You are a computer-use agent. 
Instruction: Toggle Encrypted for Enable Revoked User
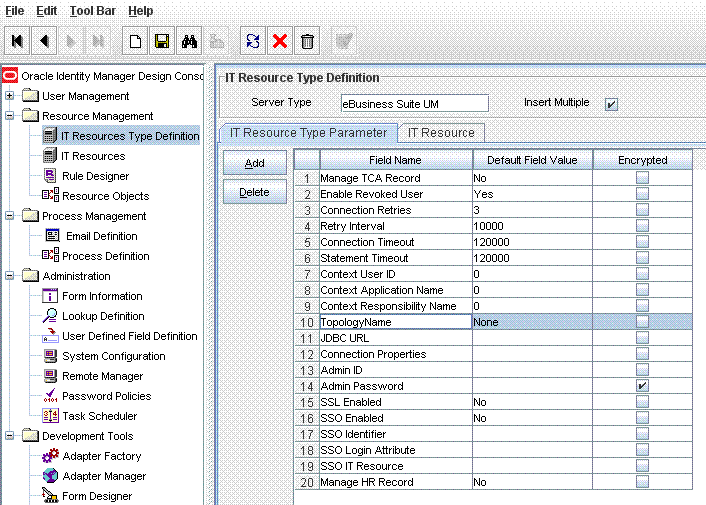643,194
